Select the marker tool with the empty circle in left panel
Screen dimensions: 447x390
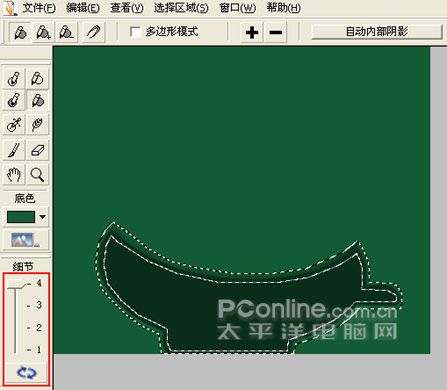[x=37, y=78]
